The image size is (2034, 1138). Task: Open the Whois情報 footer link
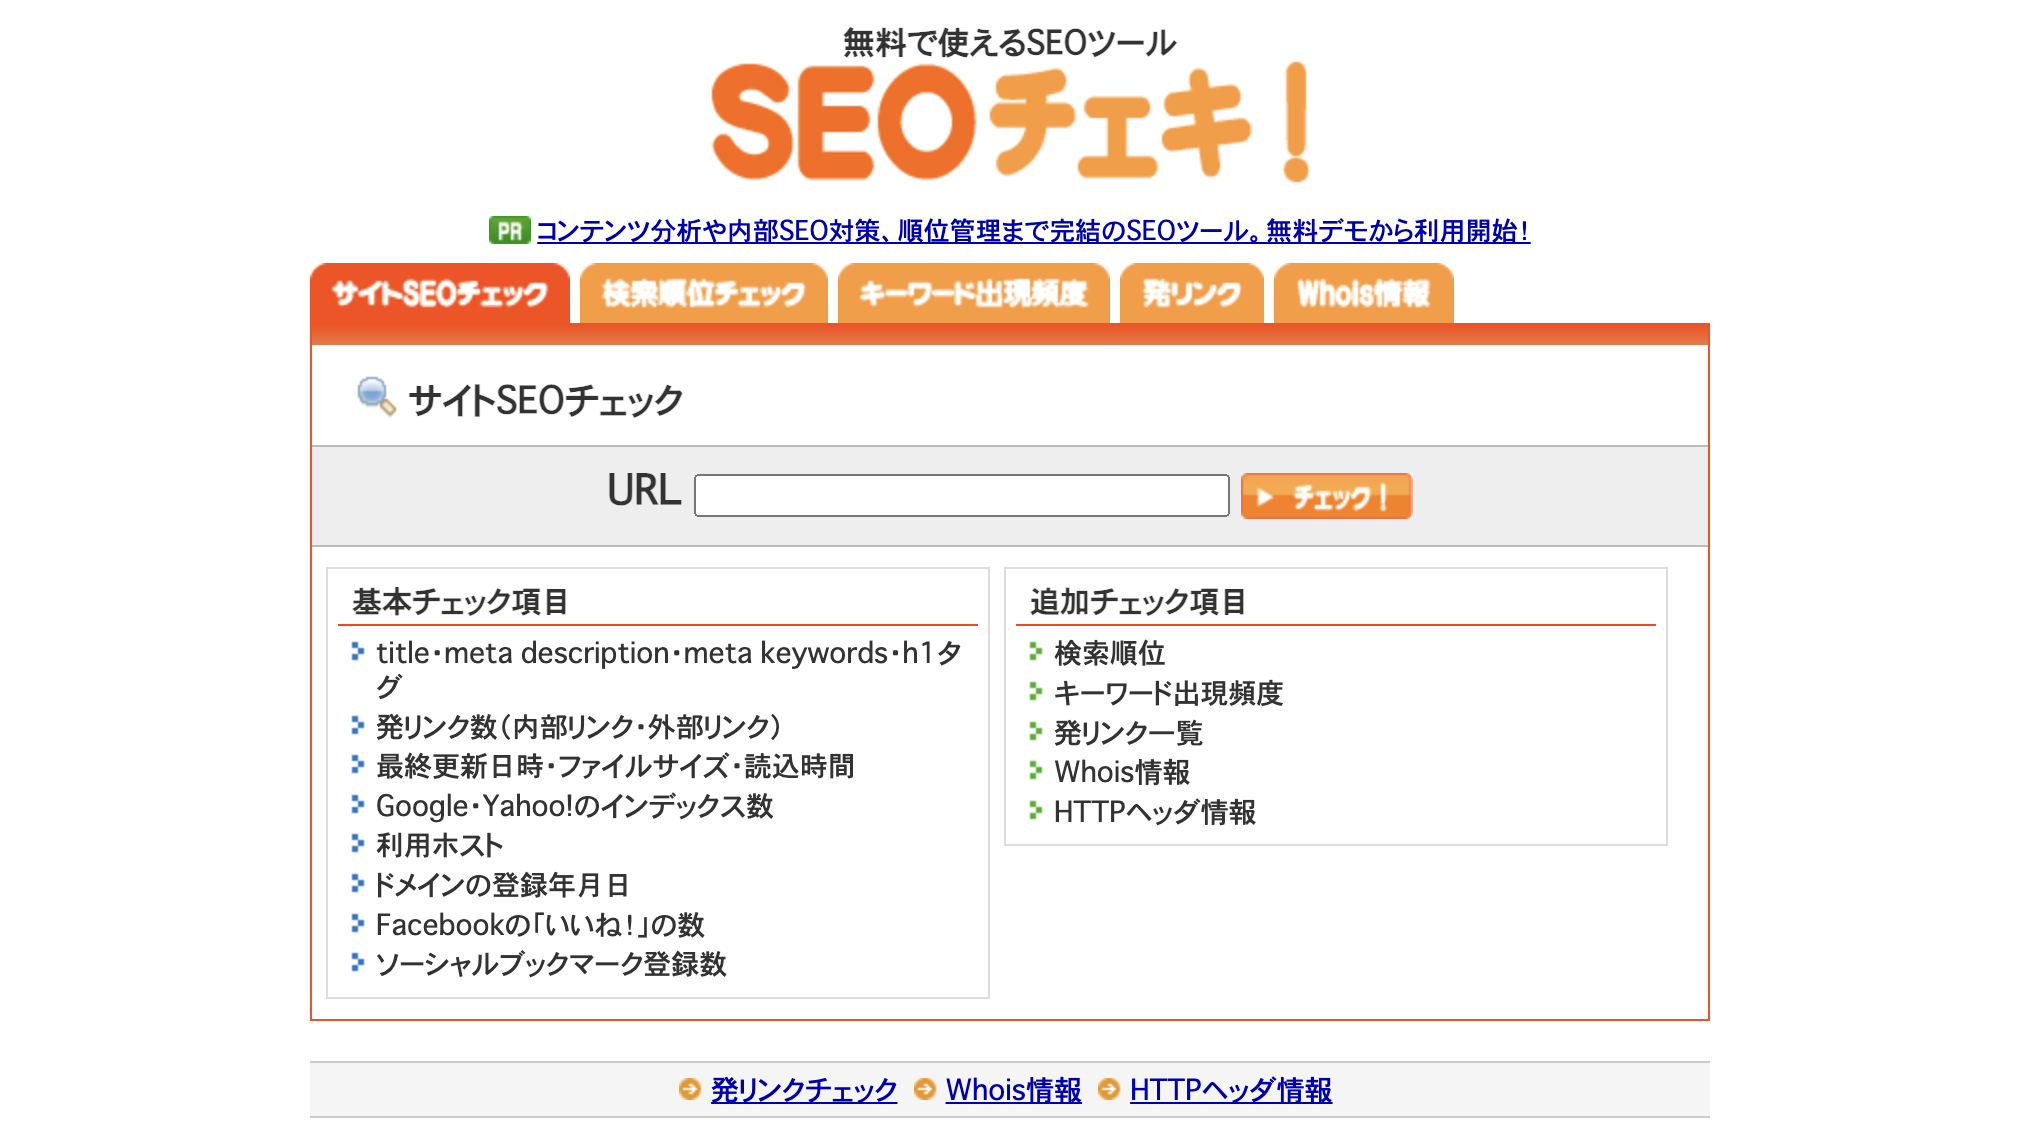tap(1014, 1089)
